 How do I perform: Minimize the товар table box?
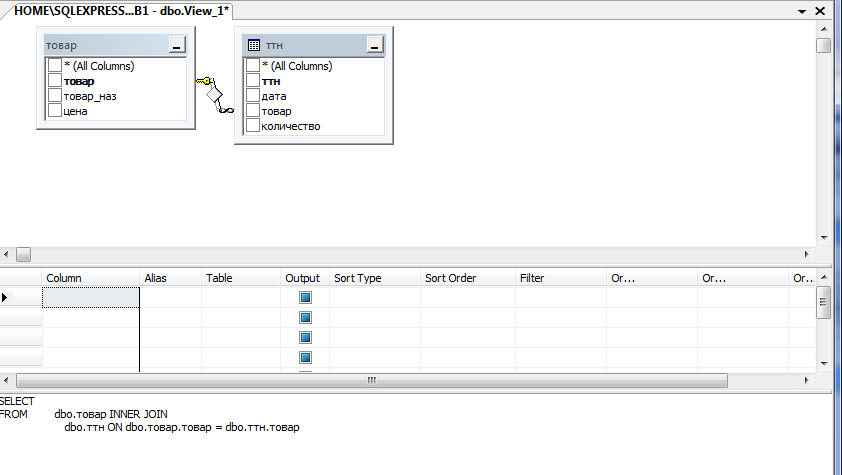tap(177, 45)
